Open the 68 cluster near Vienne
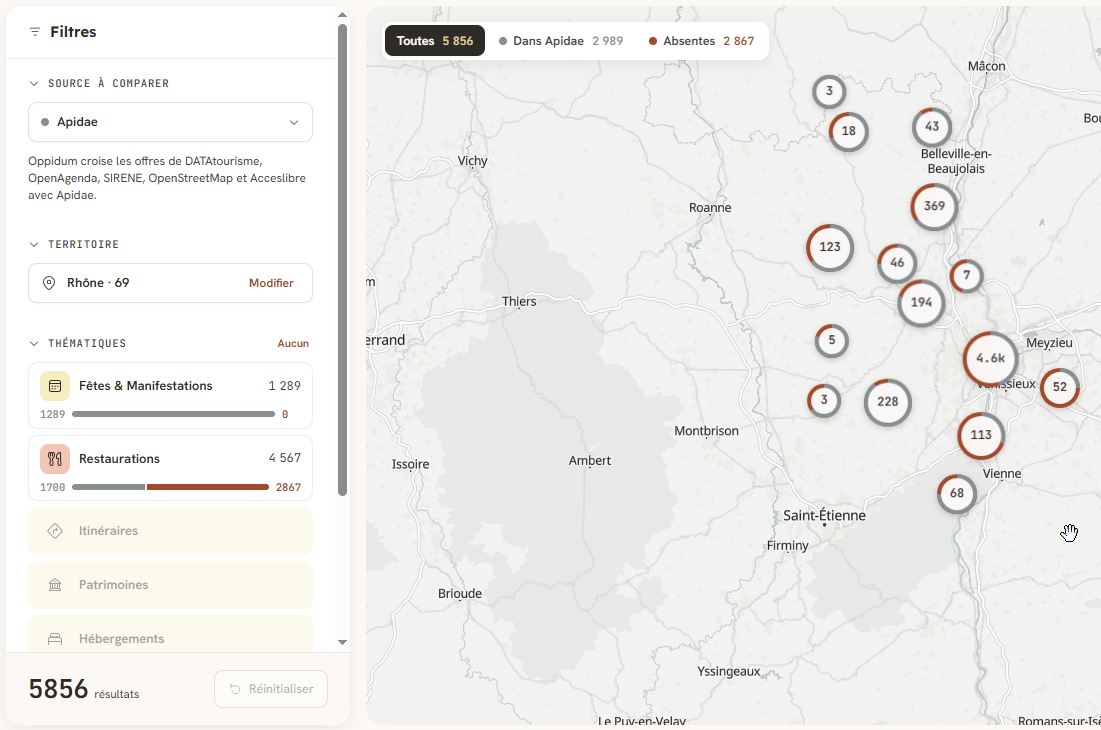Viewport: 1101px width, 730px height. [x=956, y=493]
